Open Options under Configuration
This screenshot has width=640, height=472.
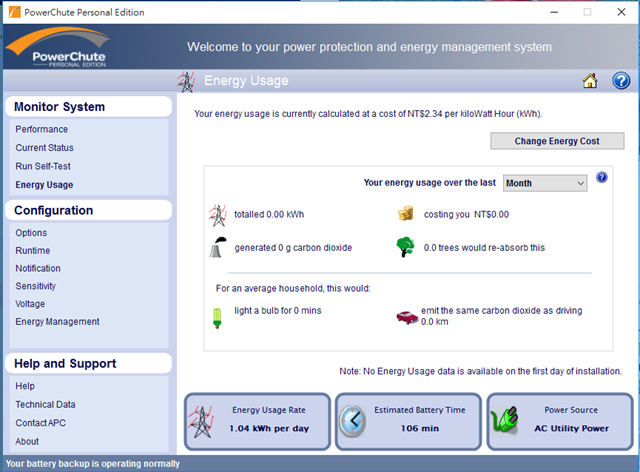pyautogui.click(x=31, y=233)
